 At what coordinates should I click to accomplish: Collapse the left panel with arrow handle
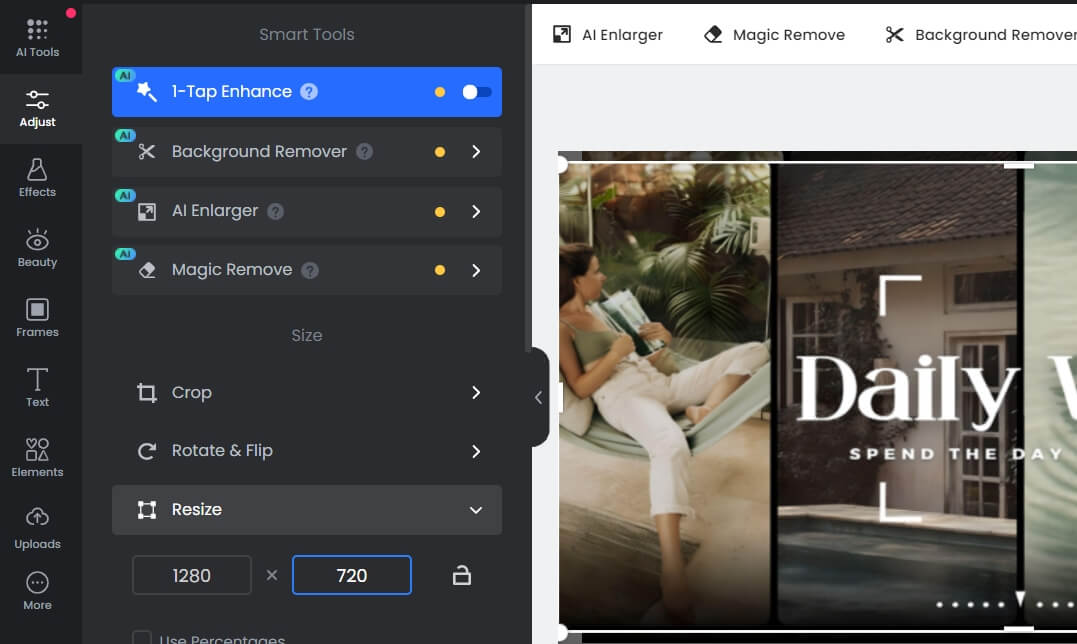tap(538, 397)
